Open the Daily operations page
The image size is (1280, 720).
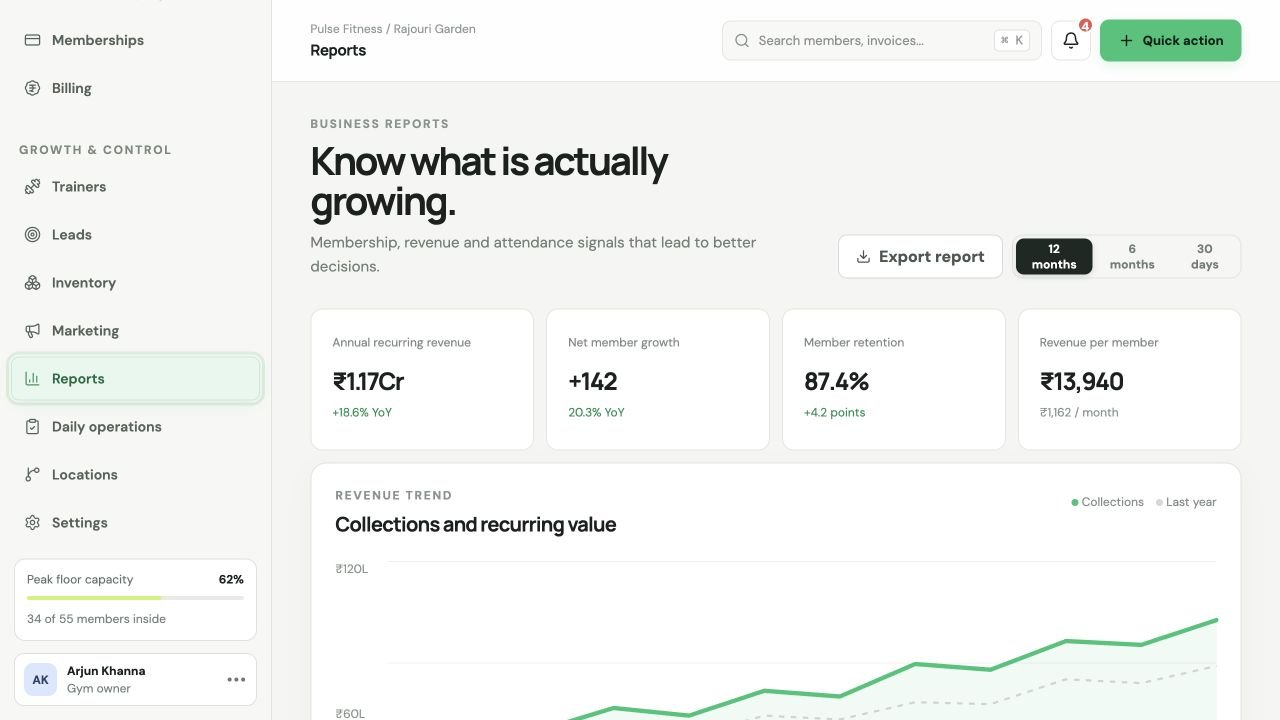point(135,427)
